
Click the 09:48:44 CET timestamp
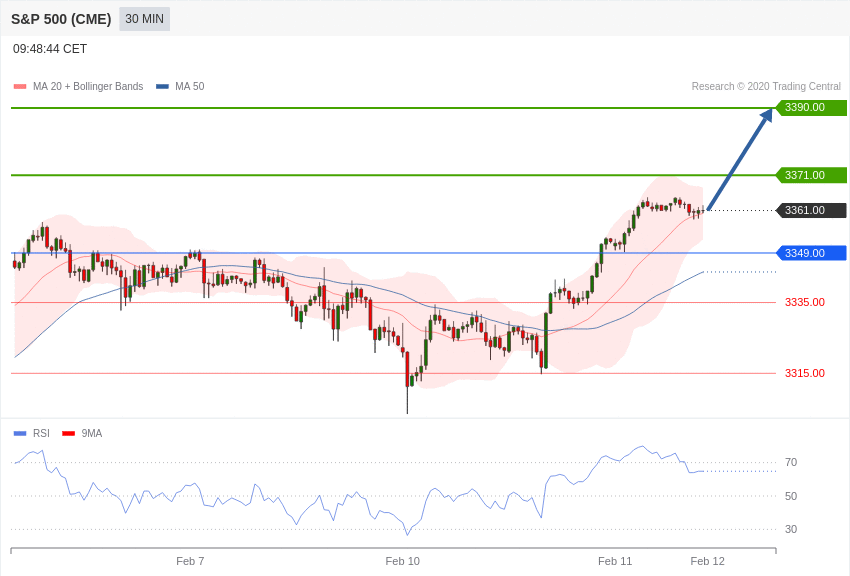(x=50, y=49)
